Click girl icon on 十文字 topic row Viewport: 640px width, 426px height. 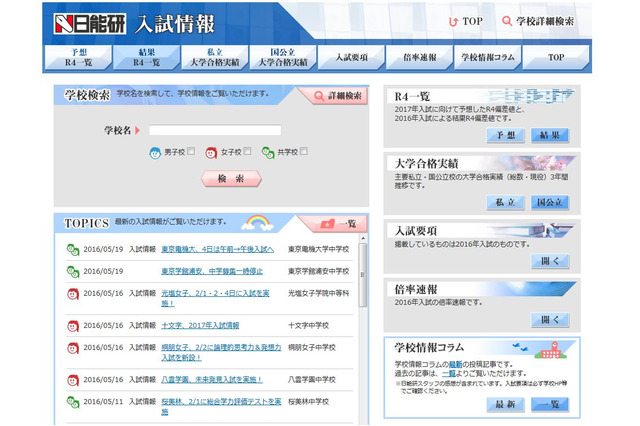73,326
